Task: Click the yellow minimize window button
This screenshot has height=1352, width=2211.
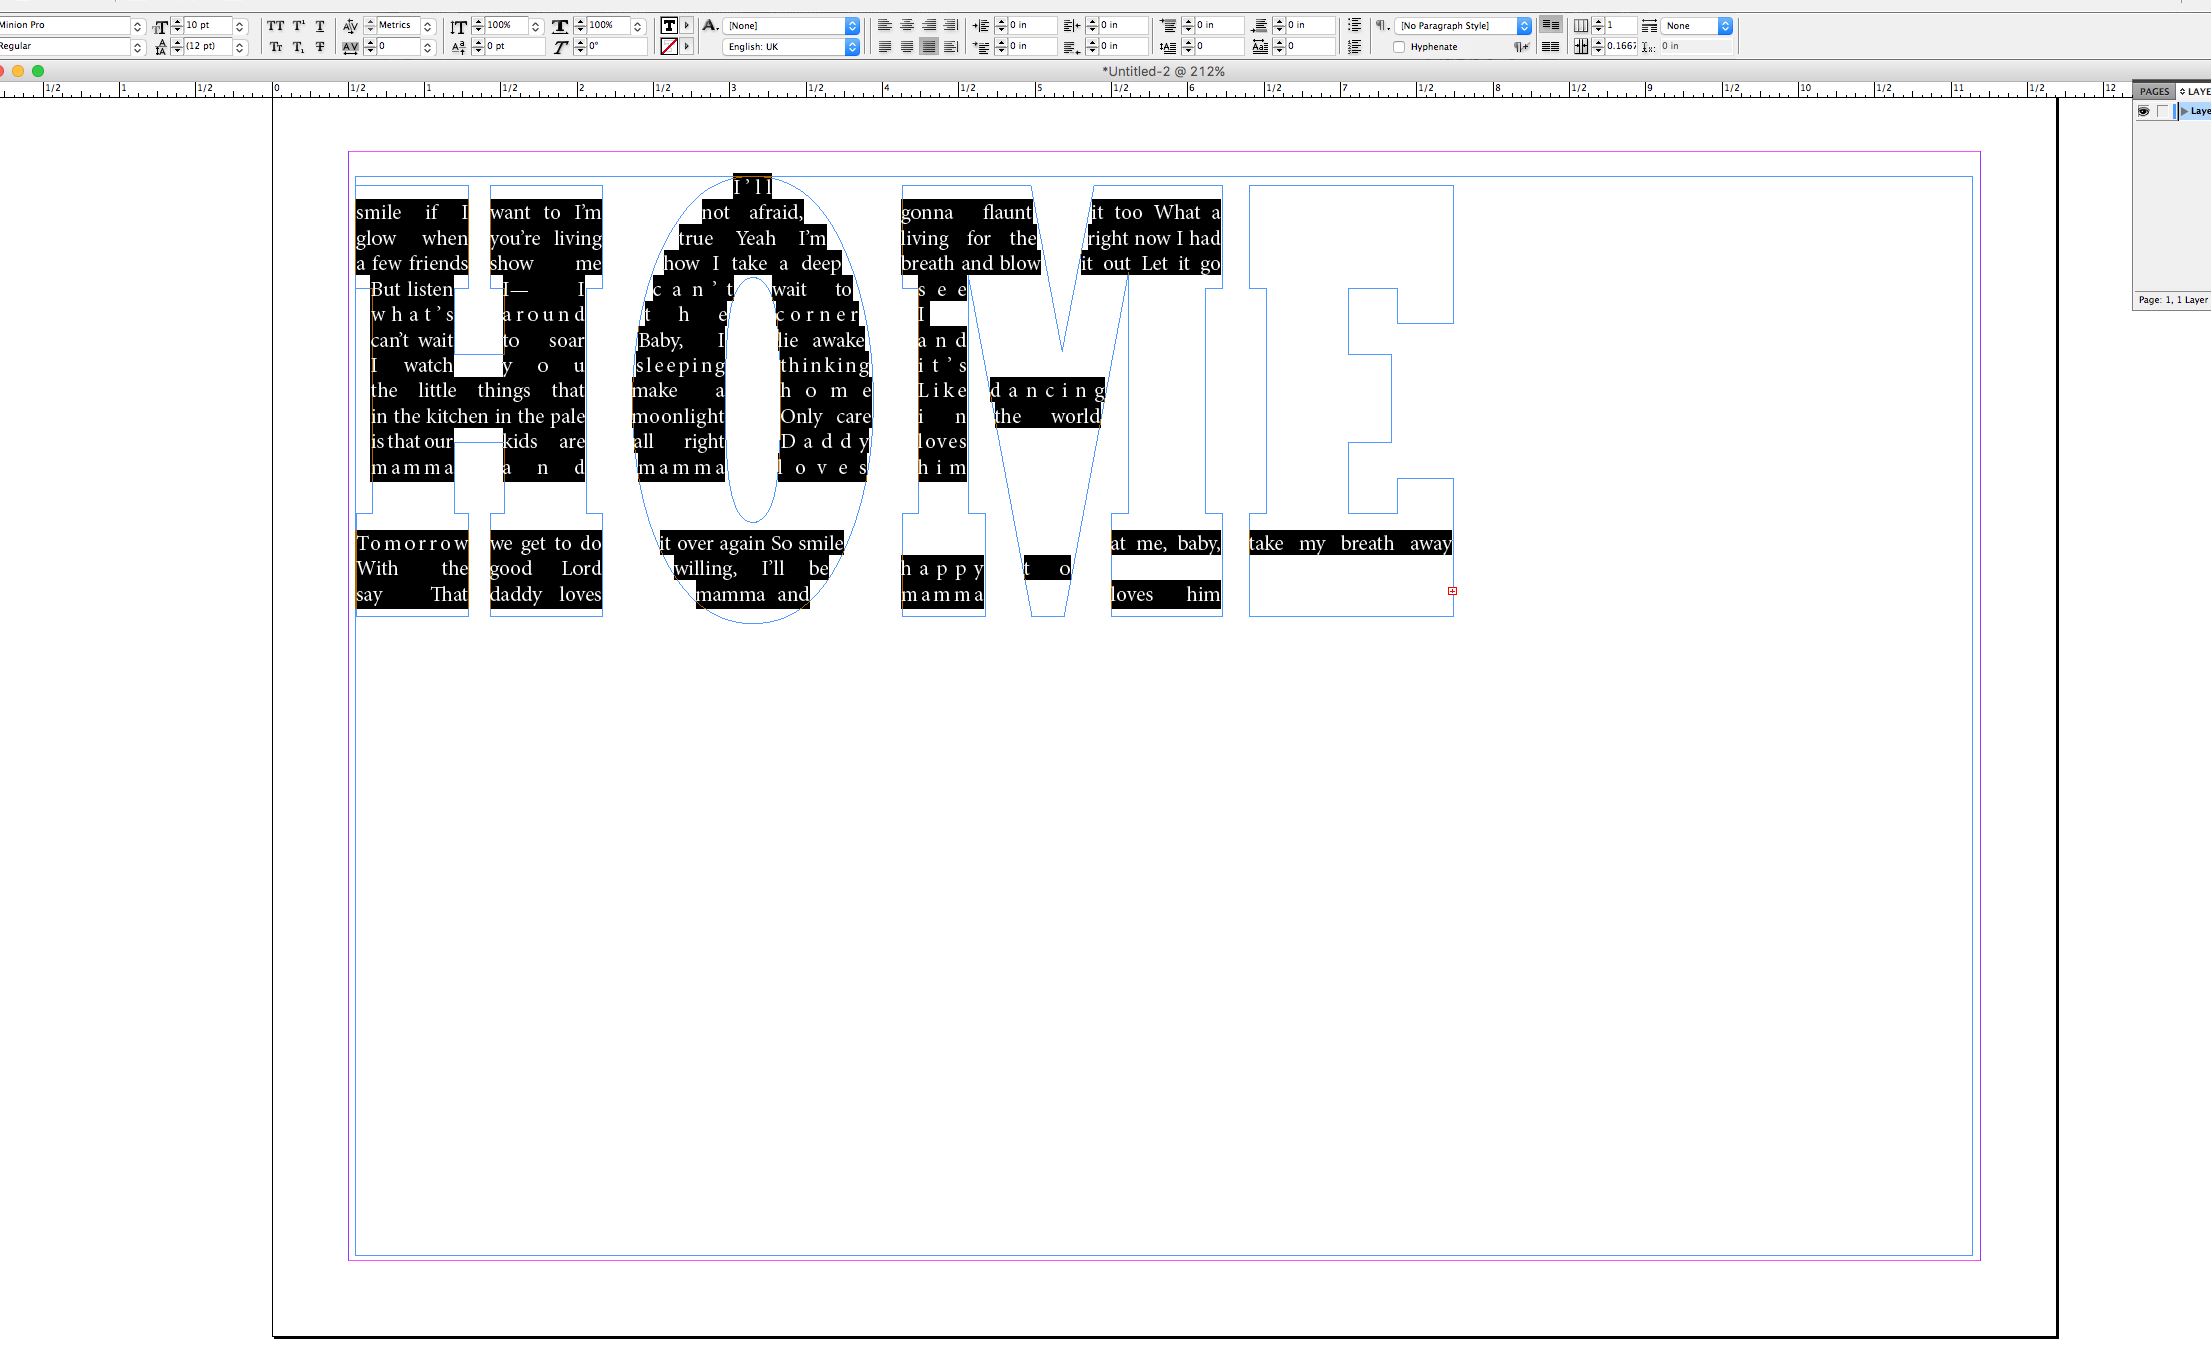Action: click(x=18, y=71)
